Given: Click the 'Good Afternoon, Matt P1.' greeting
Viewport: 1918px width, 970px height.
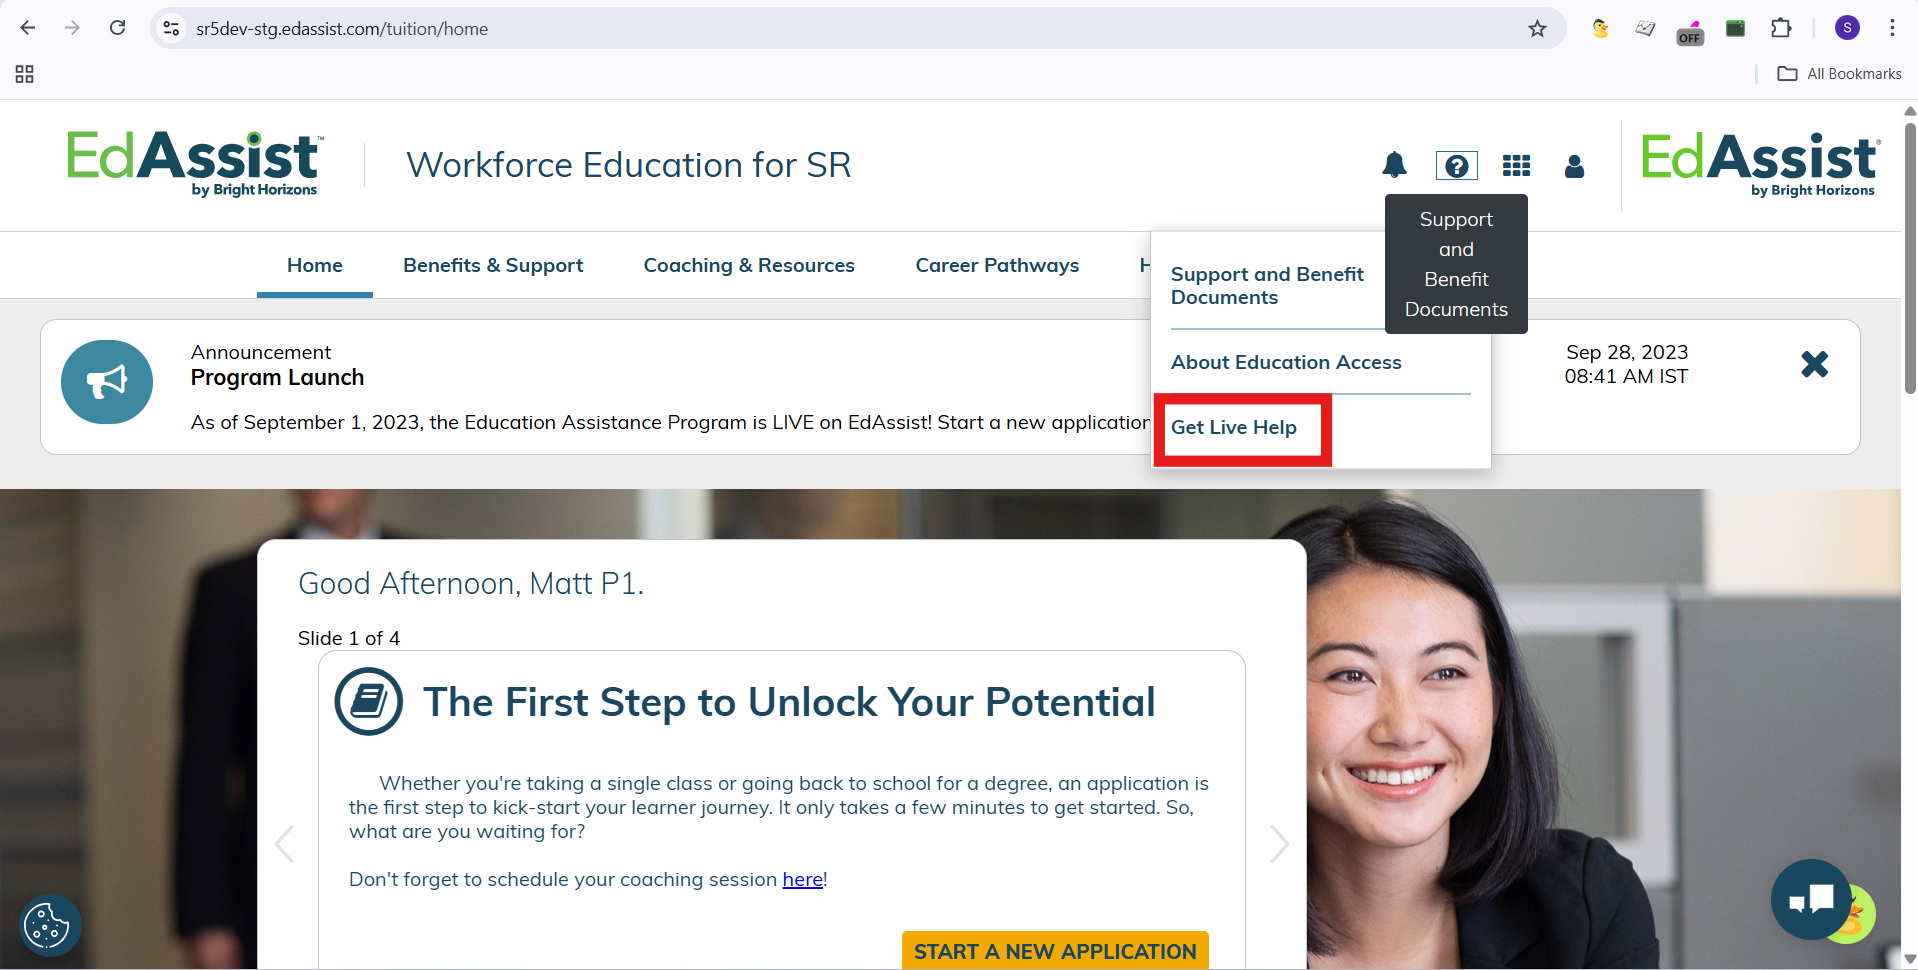Looking at the screenshot, I should (x=471, y=584).
